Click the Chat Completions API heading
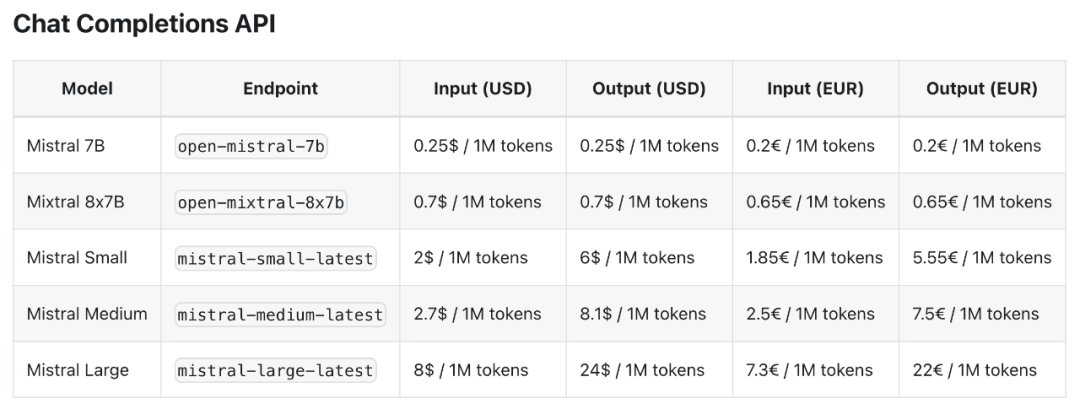This screenshot has width=1080, height=409. point(144,25)
